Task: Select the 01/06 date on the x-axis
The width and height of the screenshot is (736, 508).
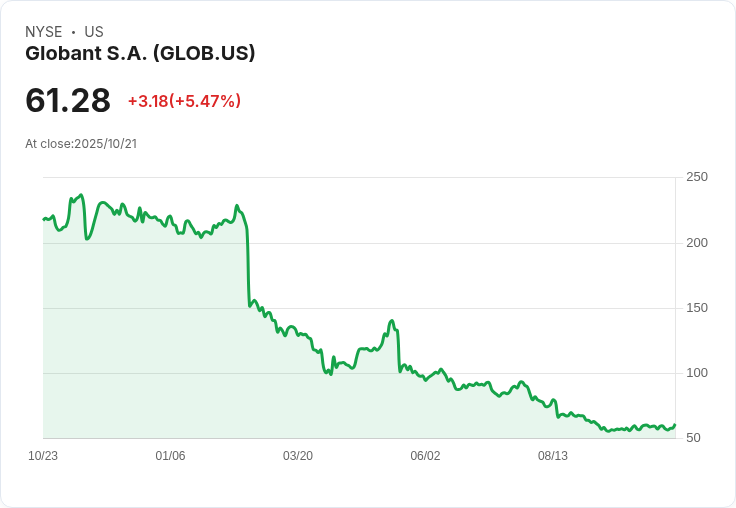Action: pos(171,456)
